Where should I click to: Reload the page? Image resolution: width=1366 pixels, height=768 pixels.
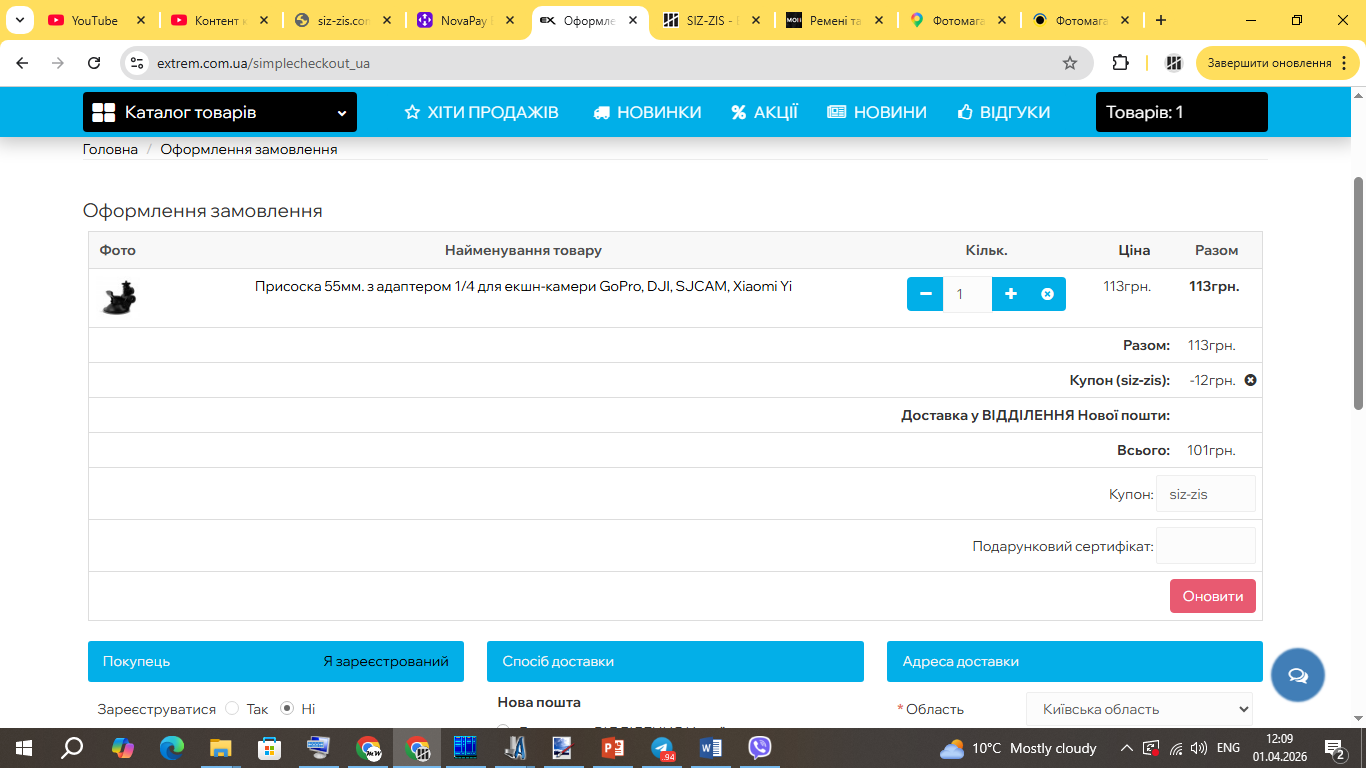pyautogui.click(x=94, y=63)
